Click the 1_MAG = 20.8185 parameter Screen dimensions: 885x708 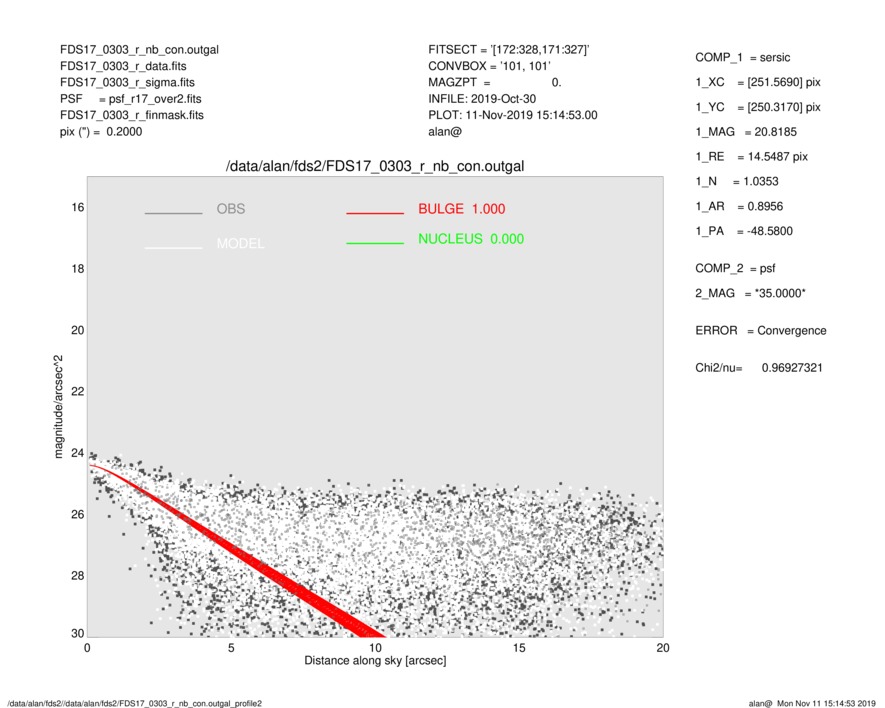pos(746,132)
